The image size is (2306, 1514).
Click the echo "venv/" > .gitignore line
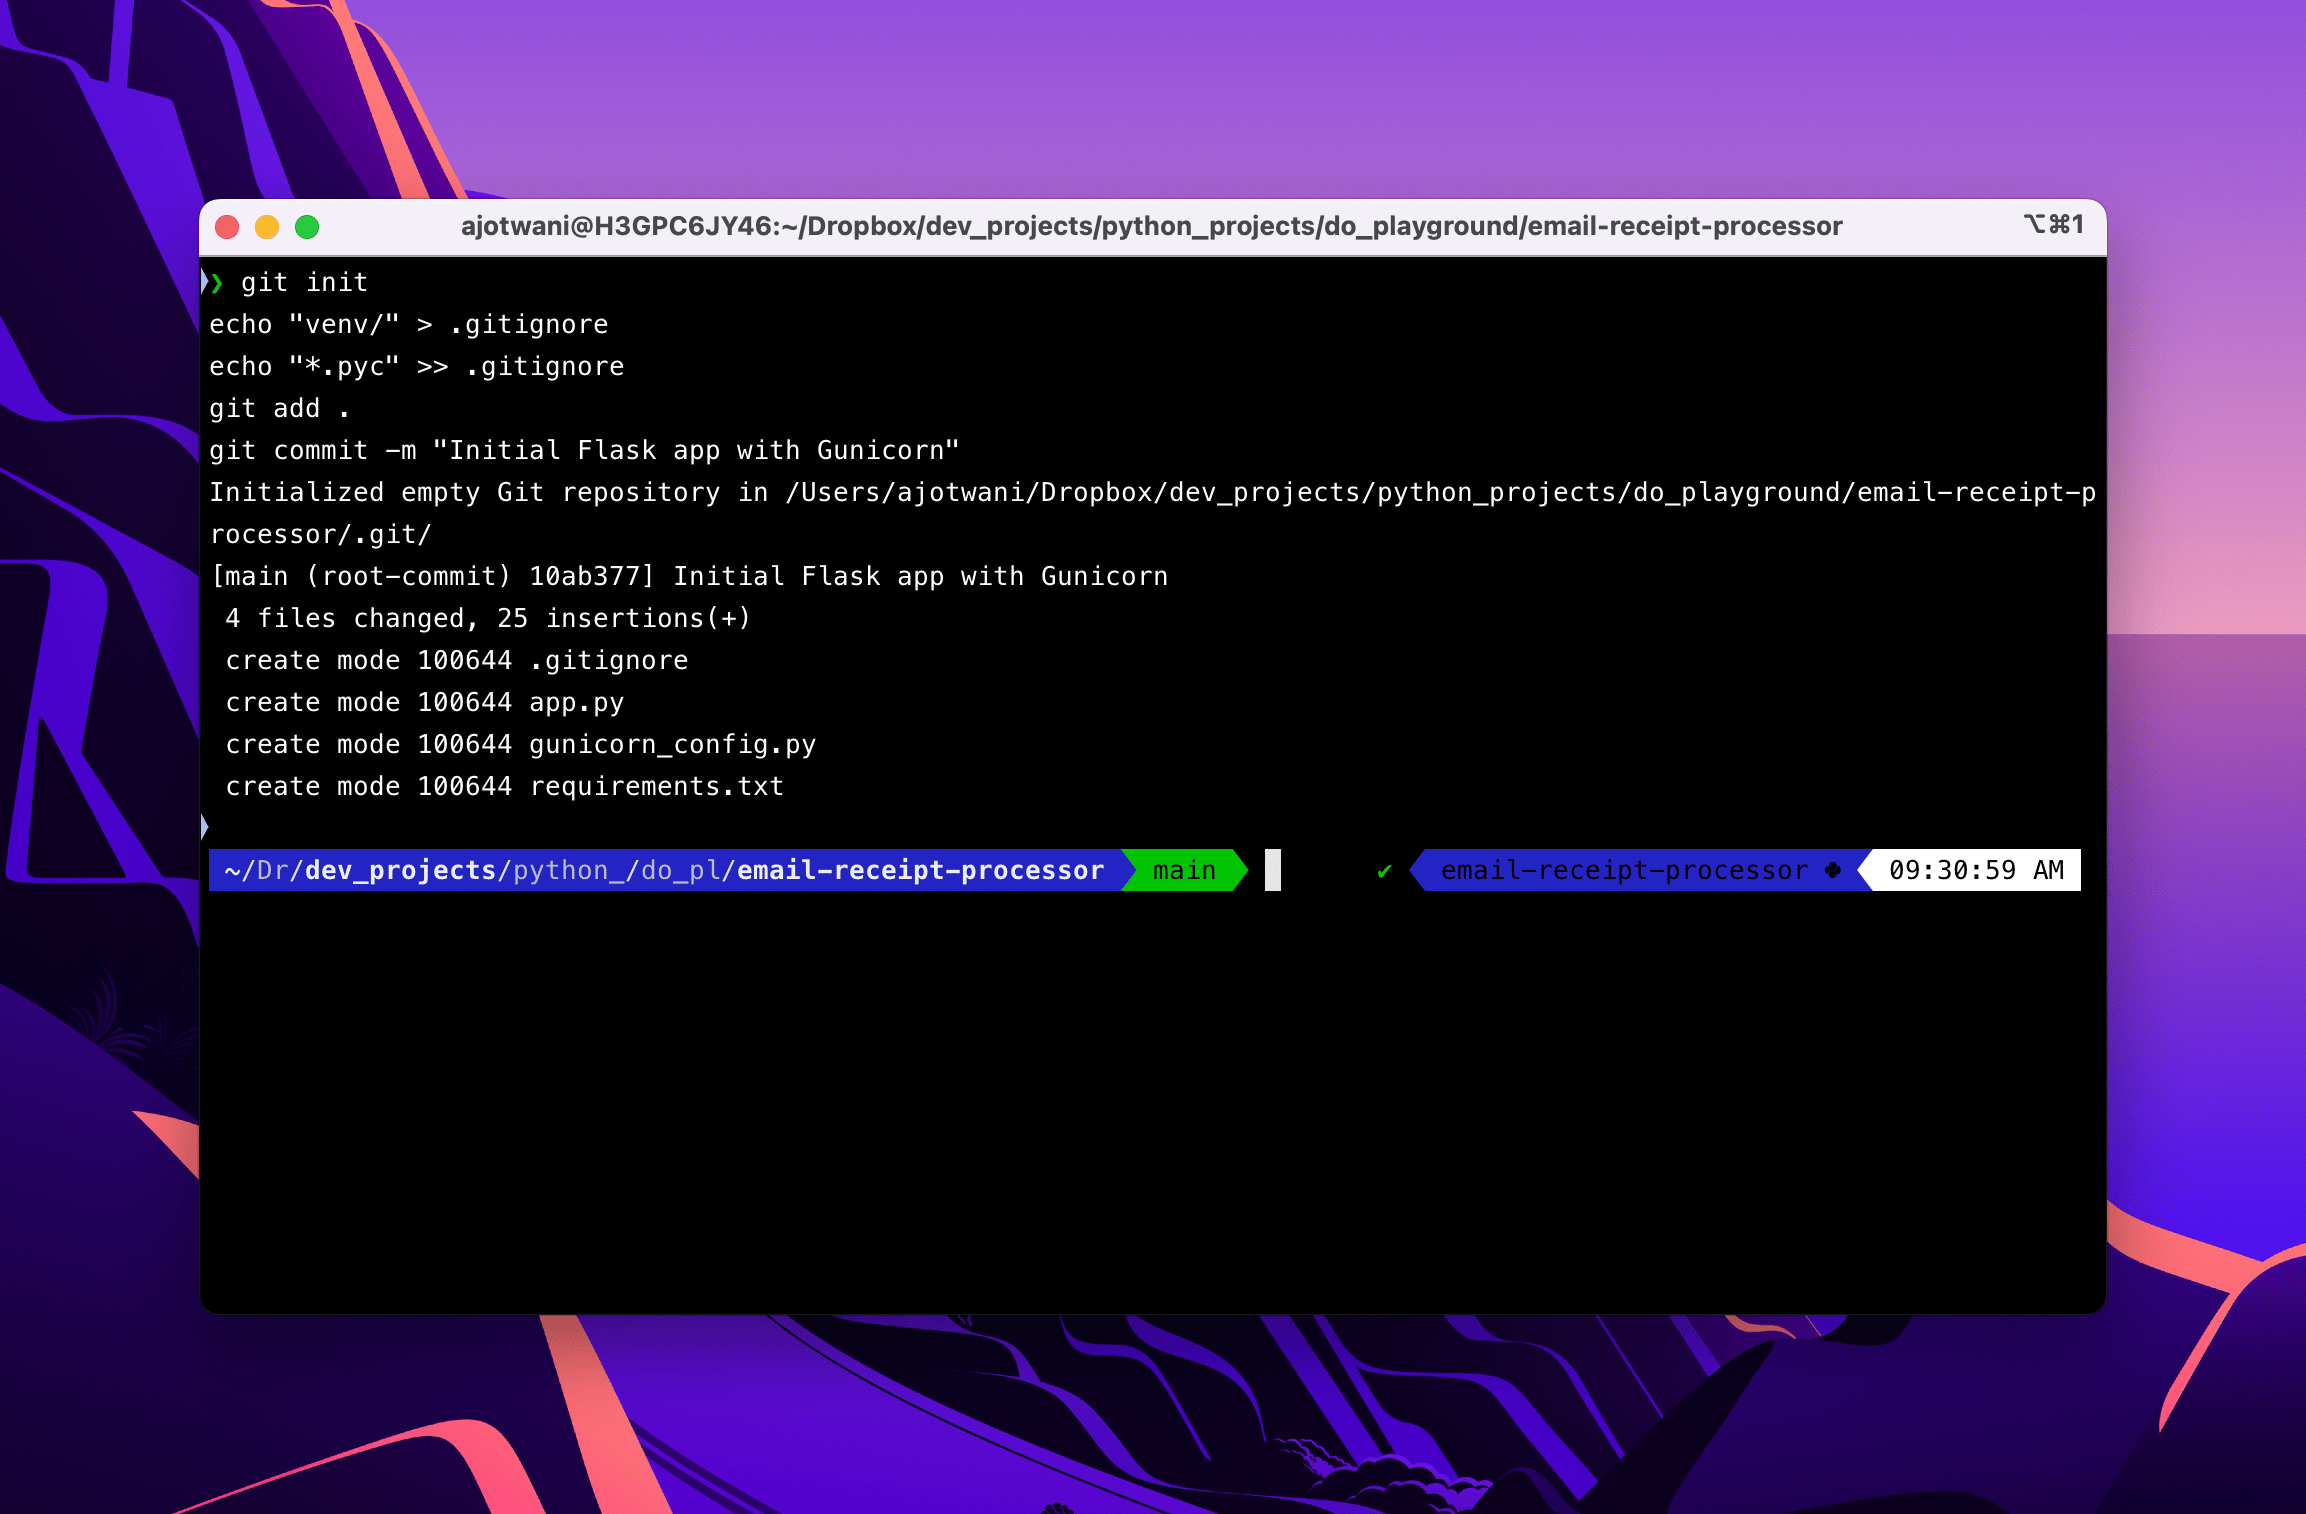[x=409, y=325]
